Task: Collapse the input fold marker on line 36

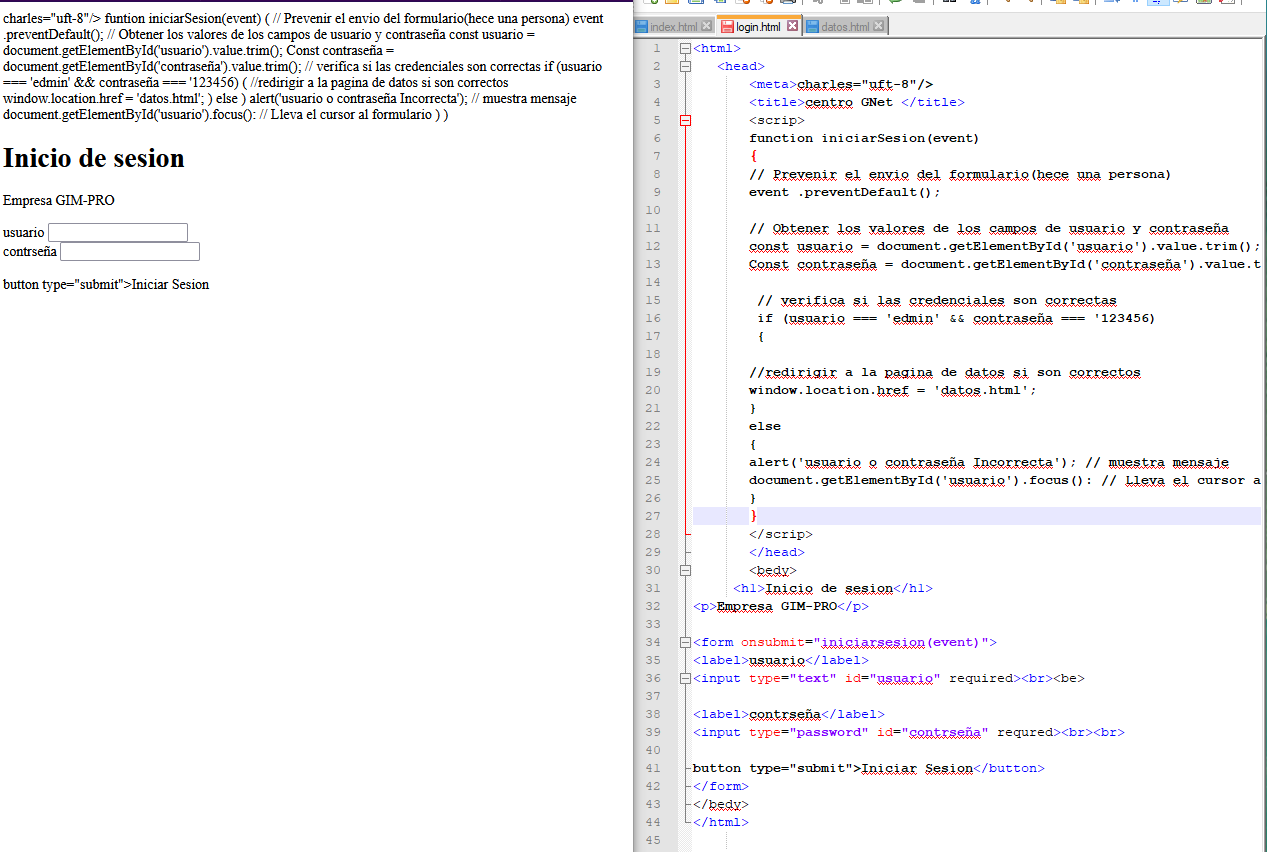Action: tap(685, 678)
